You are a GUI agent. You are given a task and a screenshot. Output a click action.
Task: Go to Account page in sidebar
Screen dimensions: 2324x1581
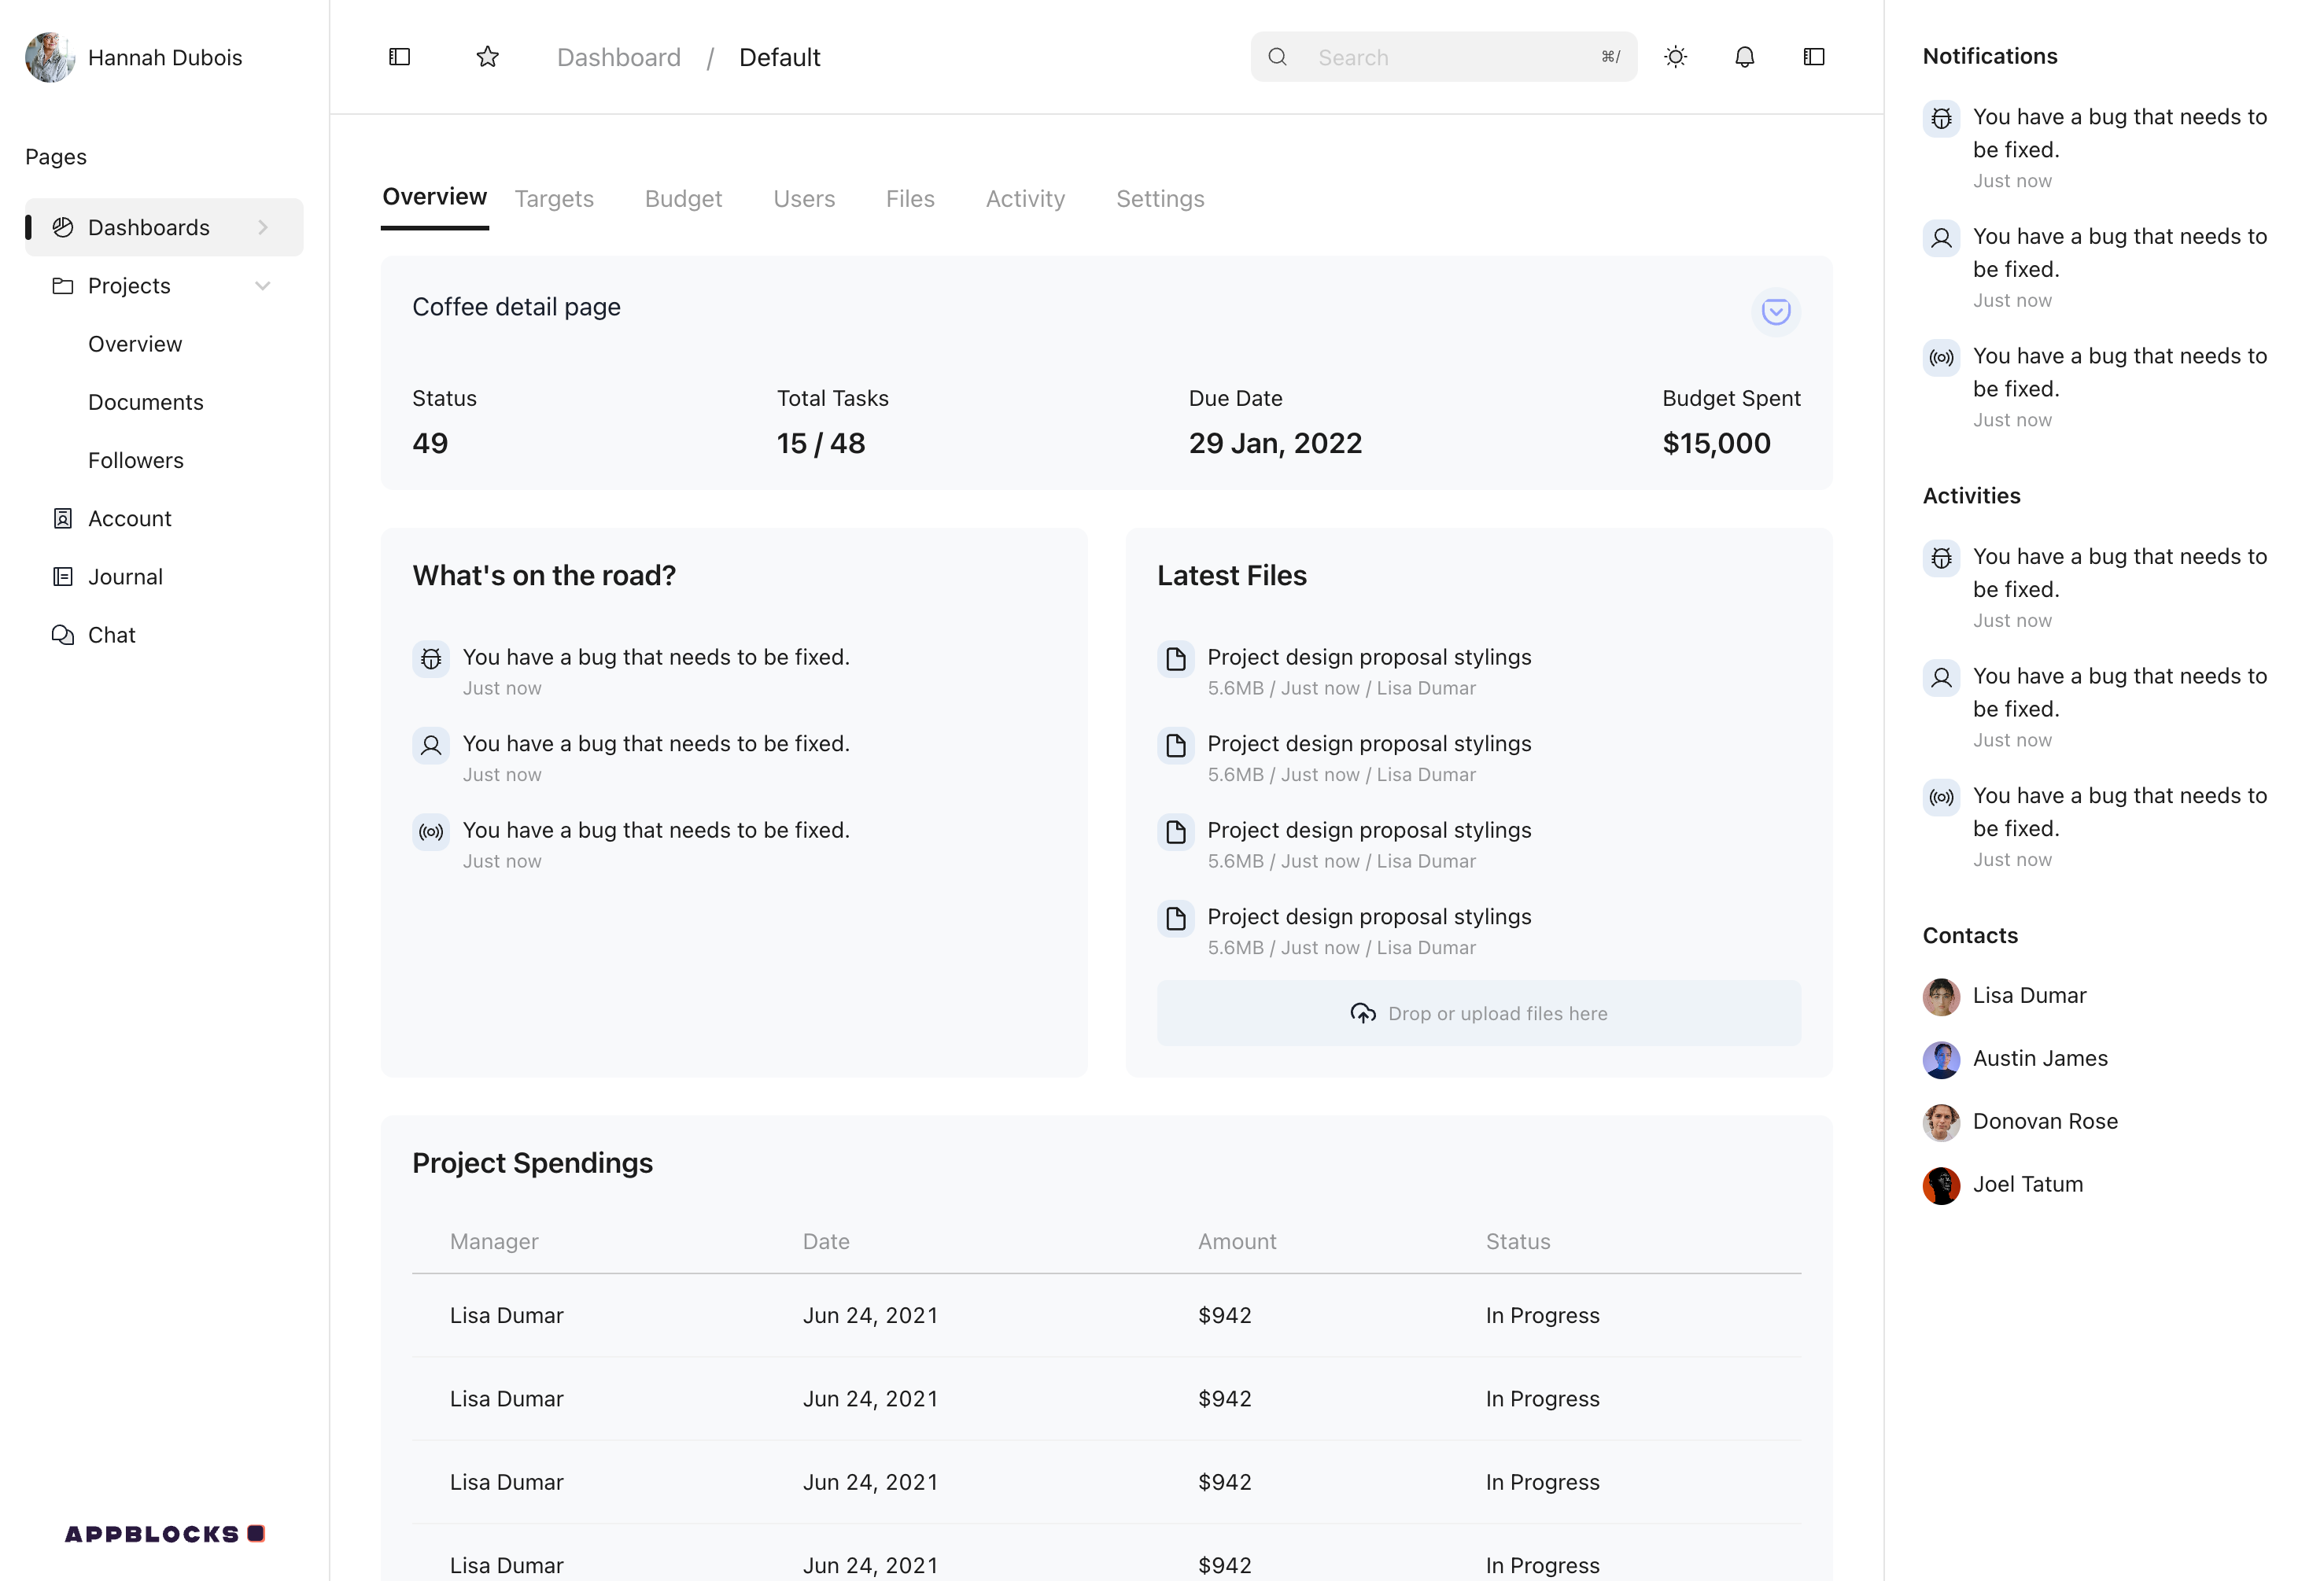tap(129, 519)
